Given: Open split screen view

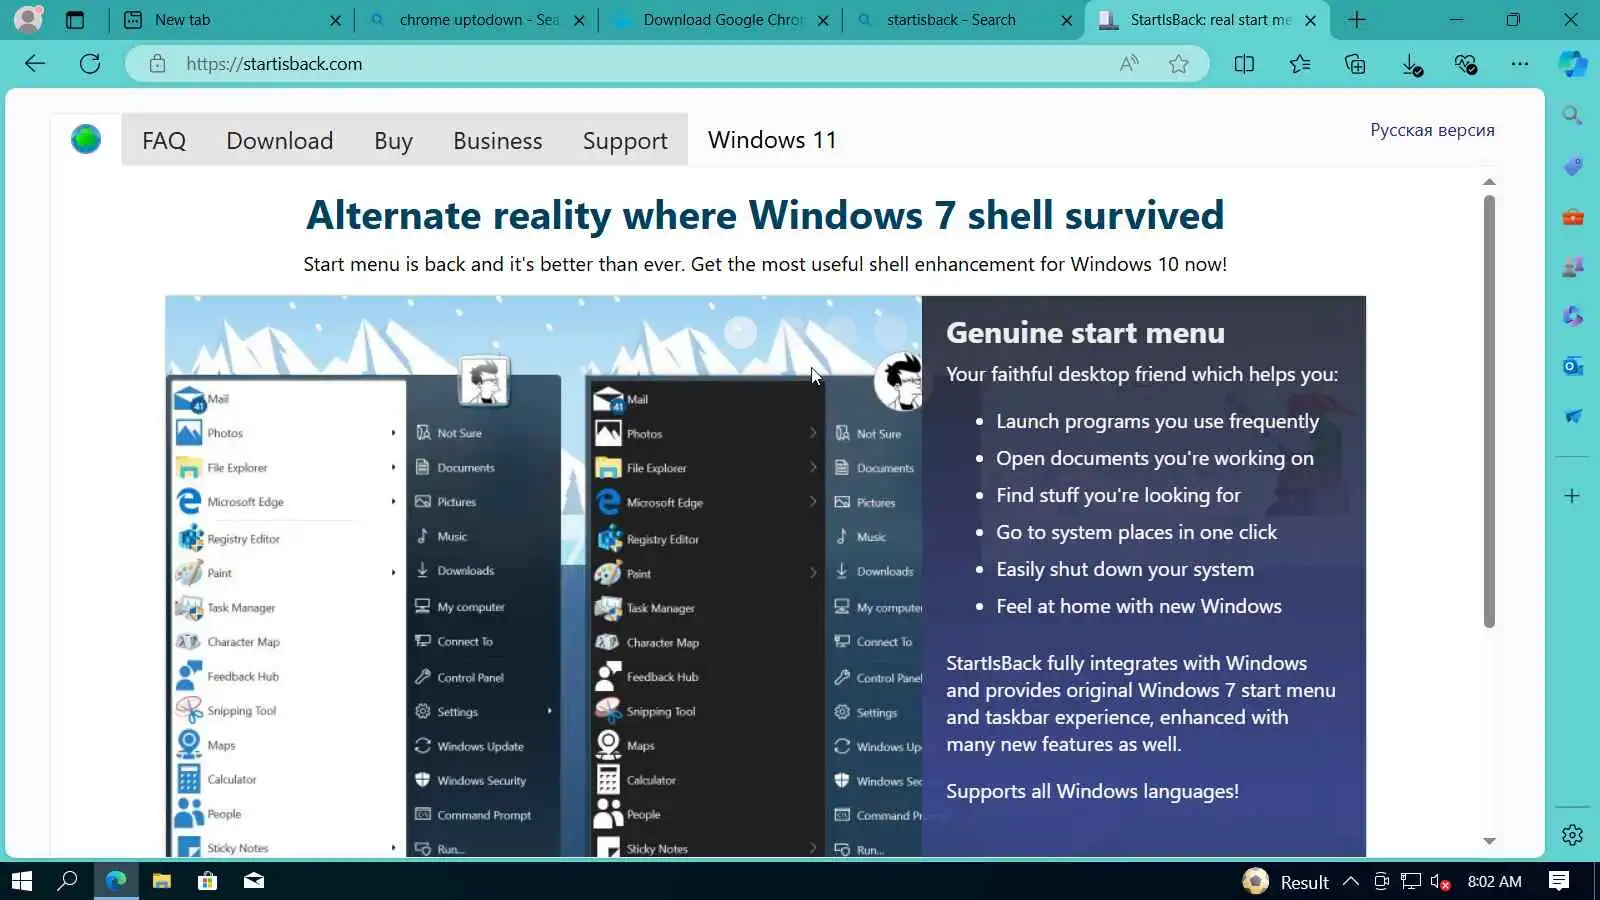Looking at the screenshot, I should pyautogui.click(x=1244, y=64).
